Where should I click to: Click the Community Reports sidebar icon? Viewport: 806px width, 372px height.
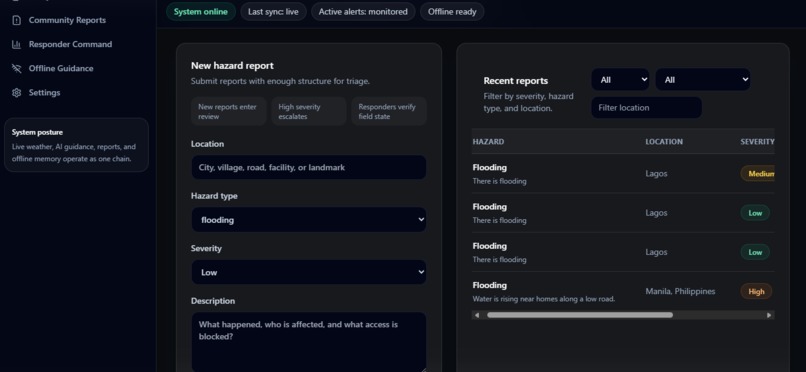tap(16, 20)
